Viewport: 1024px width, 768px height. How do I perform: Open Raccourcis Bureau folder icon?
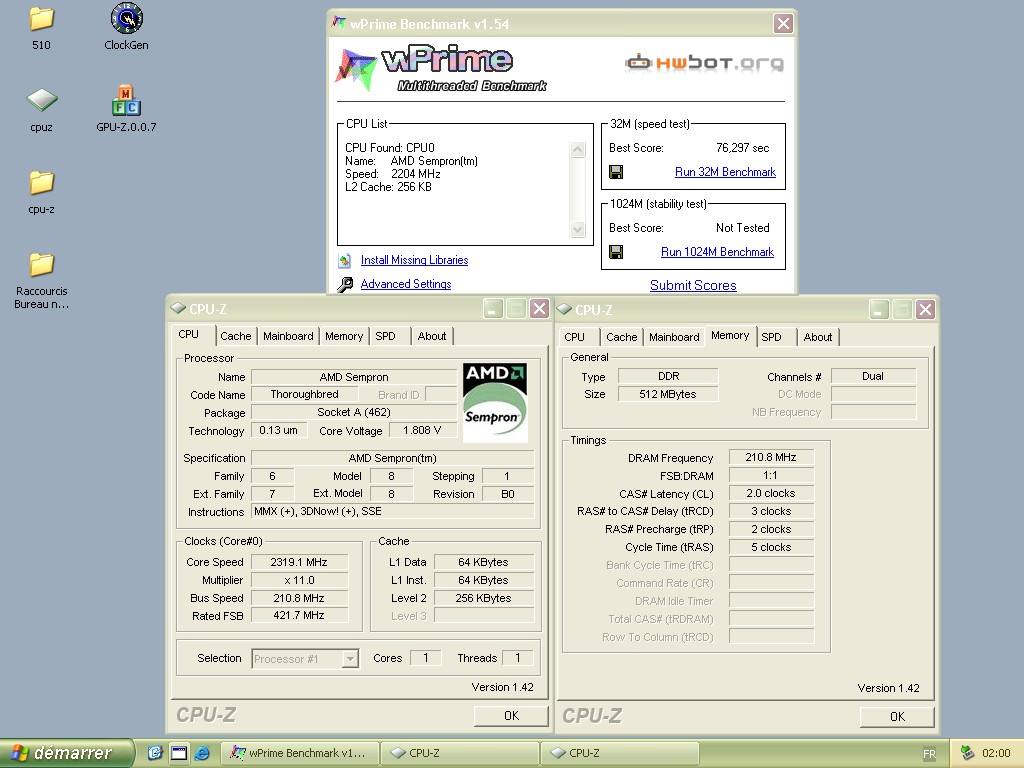pyautogui.click(x=41, y=264)
